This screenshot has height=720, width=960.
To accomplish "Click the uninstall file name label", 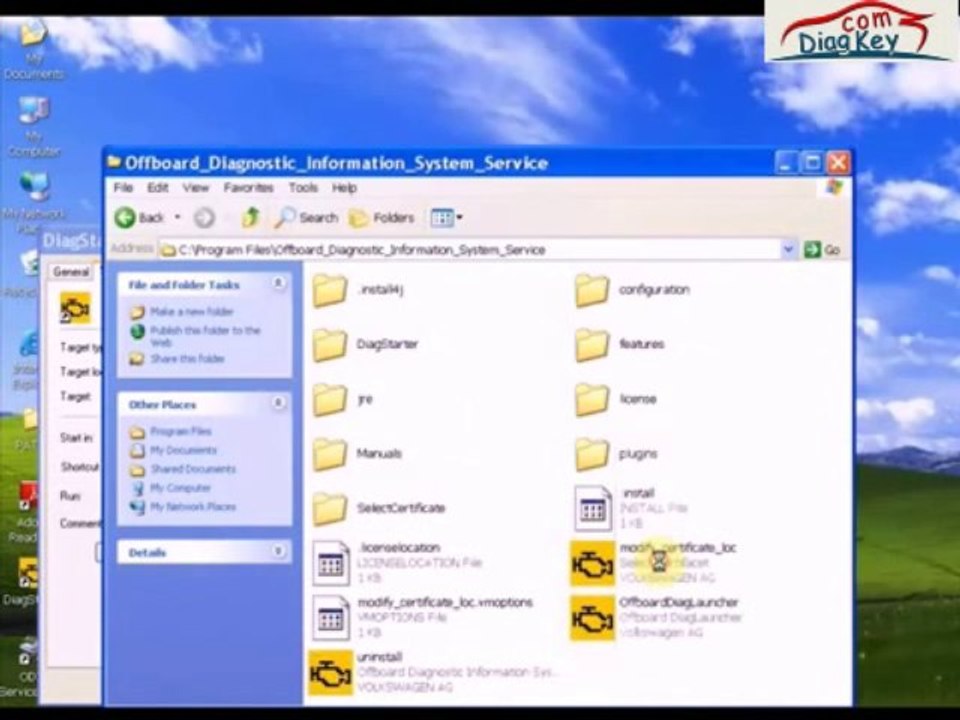I will pyautogui.click(x=380, y=657).
